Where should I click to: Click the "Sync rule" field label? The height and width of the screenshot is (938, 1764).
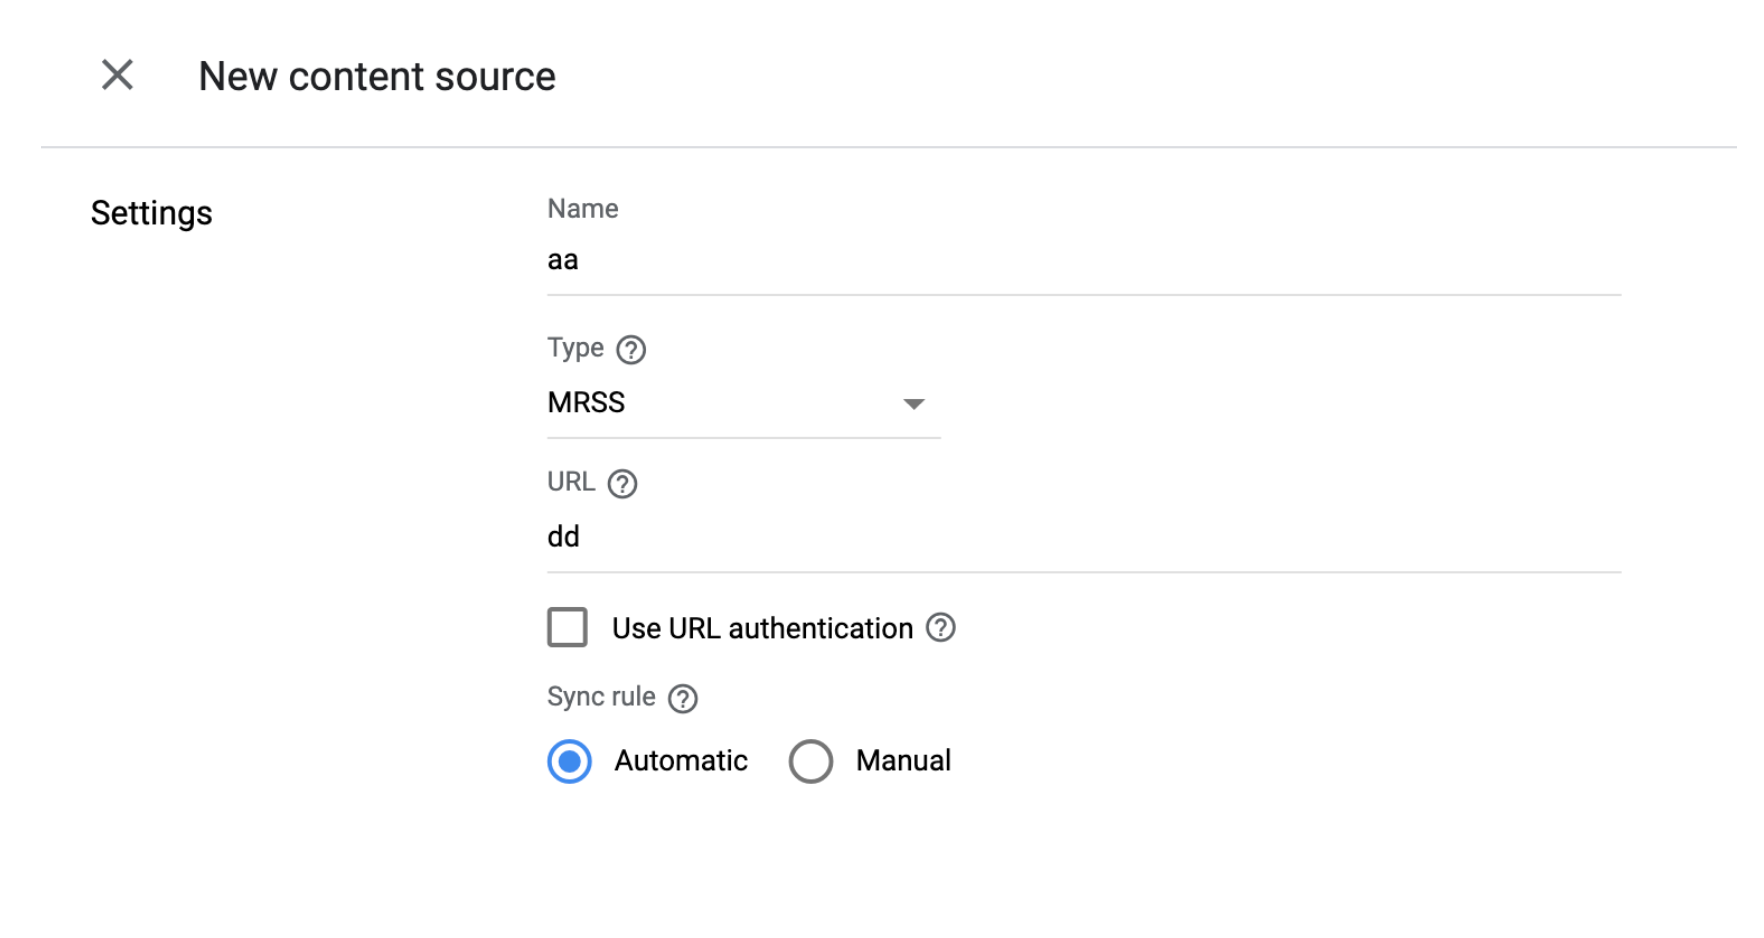coord(601,697)
